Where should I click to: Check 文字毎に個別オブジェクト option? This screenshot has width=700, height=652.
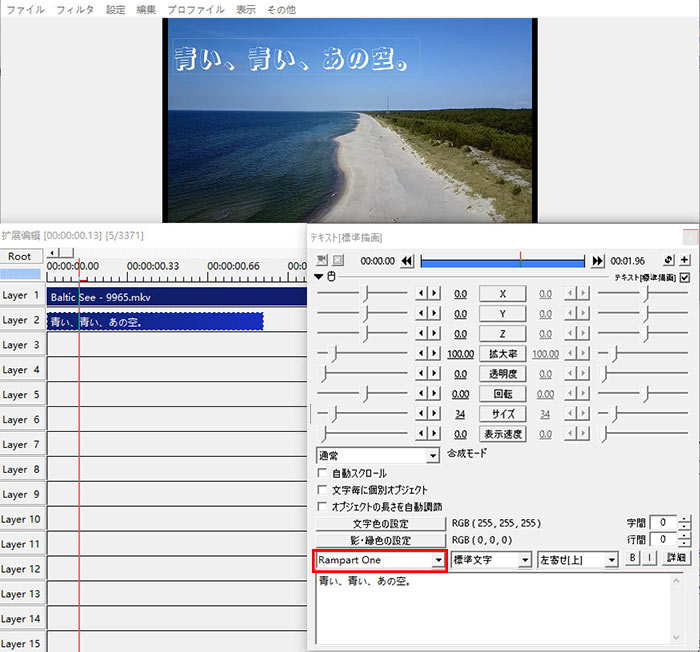point(322,490)
